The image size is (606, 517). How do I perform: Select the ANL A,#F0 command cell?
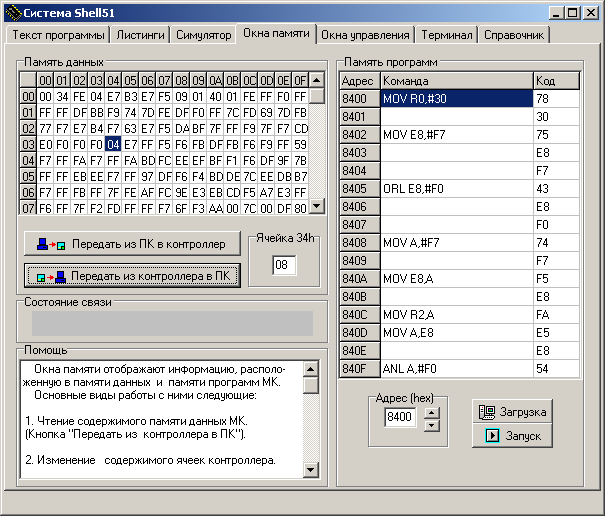(x=457, y=369)
